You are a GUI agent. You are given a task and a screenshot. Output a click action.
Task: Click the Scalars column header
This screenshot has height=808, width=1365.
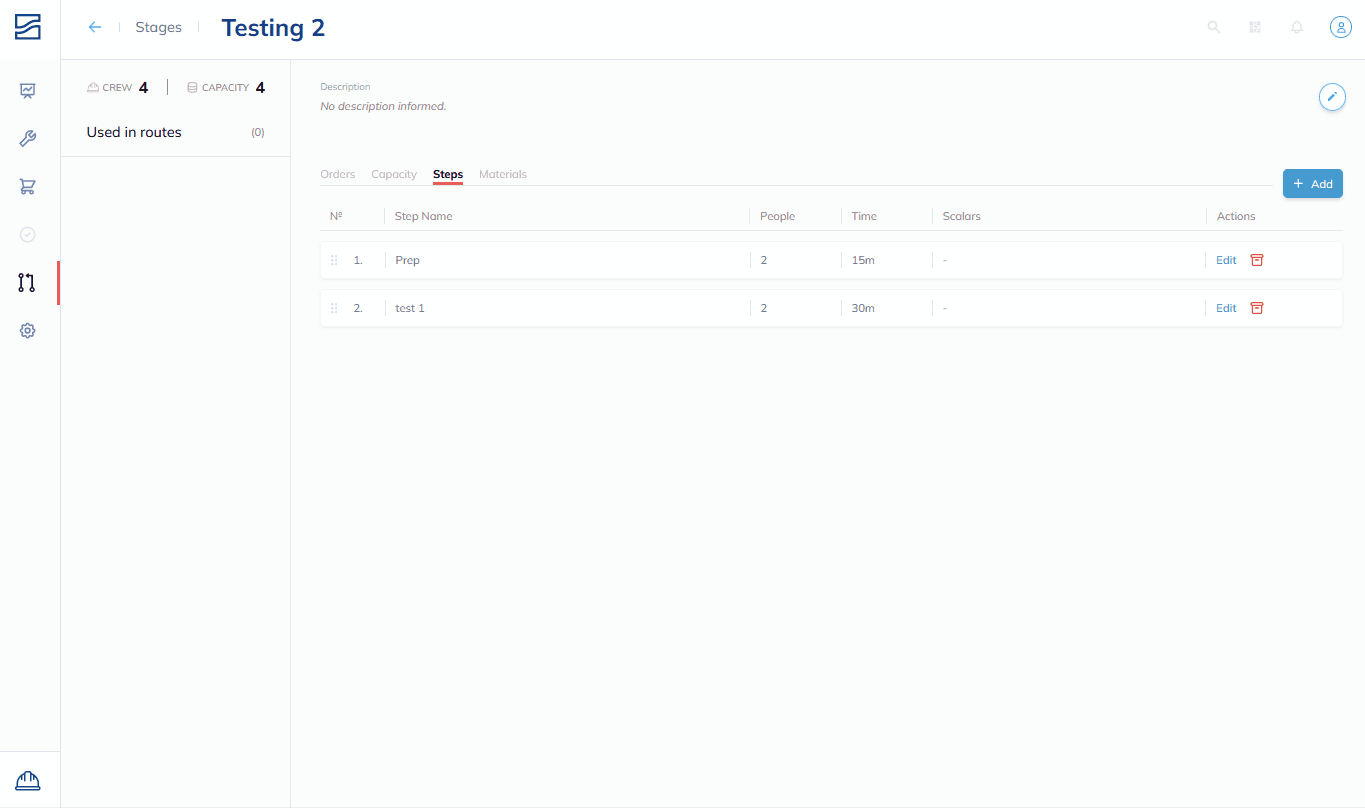(x=962, y=216)
